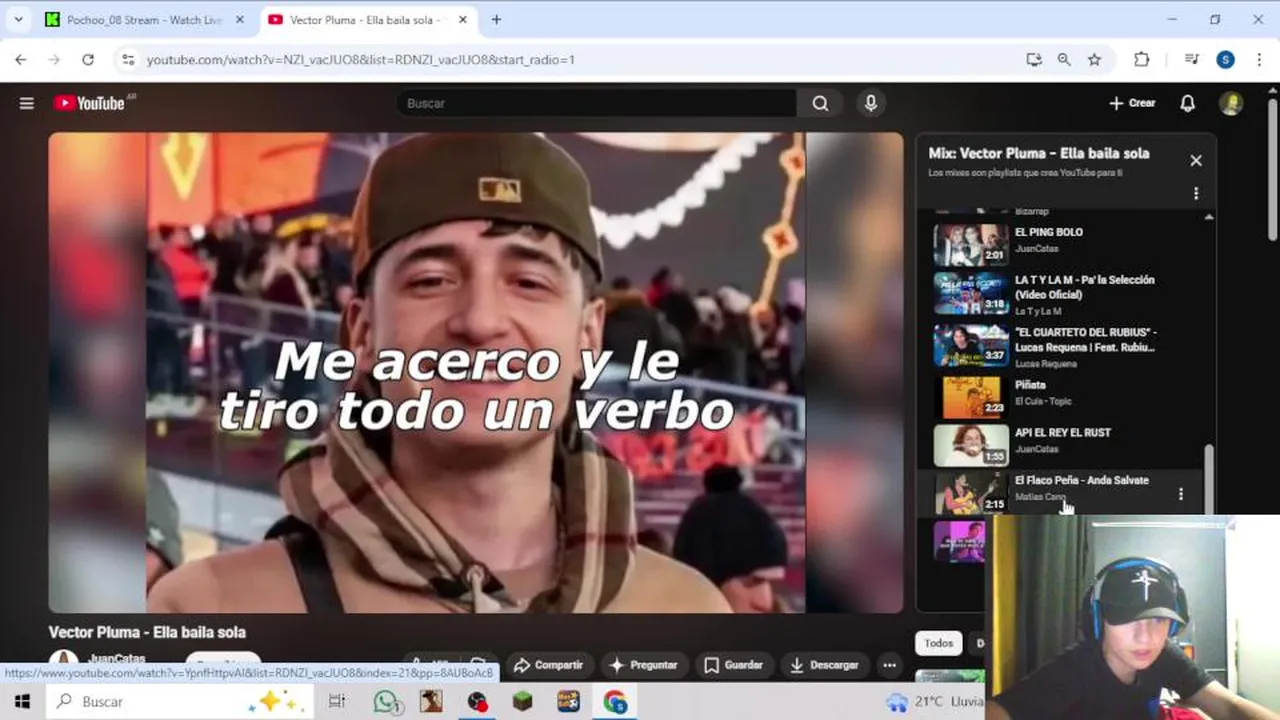Open a new Chrome tab
This screenshot has height=720, width=1280.
[x=496, y=19]
